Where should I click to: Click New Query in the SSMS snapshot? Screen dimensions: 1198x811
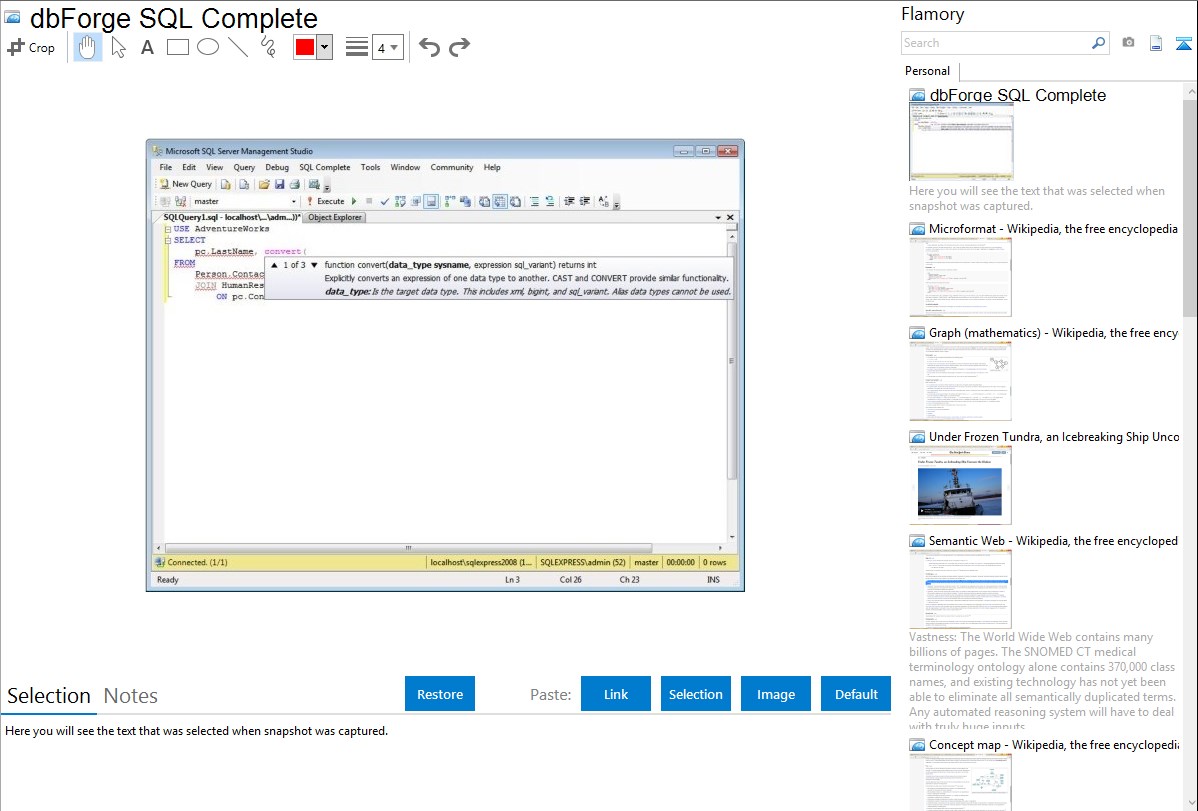[x=186, y=184]
